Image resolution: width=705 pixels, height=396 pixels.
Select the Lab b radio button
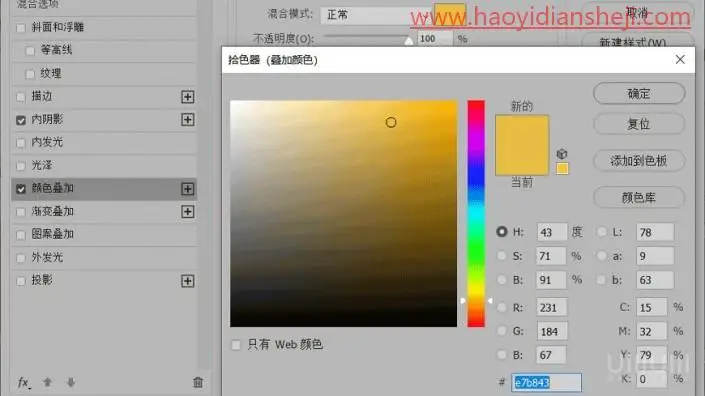click(602, 280)
